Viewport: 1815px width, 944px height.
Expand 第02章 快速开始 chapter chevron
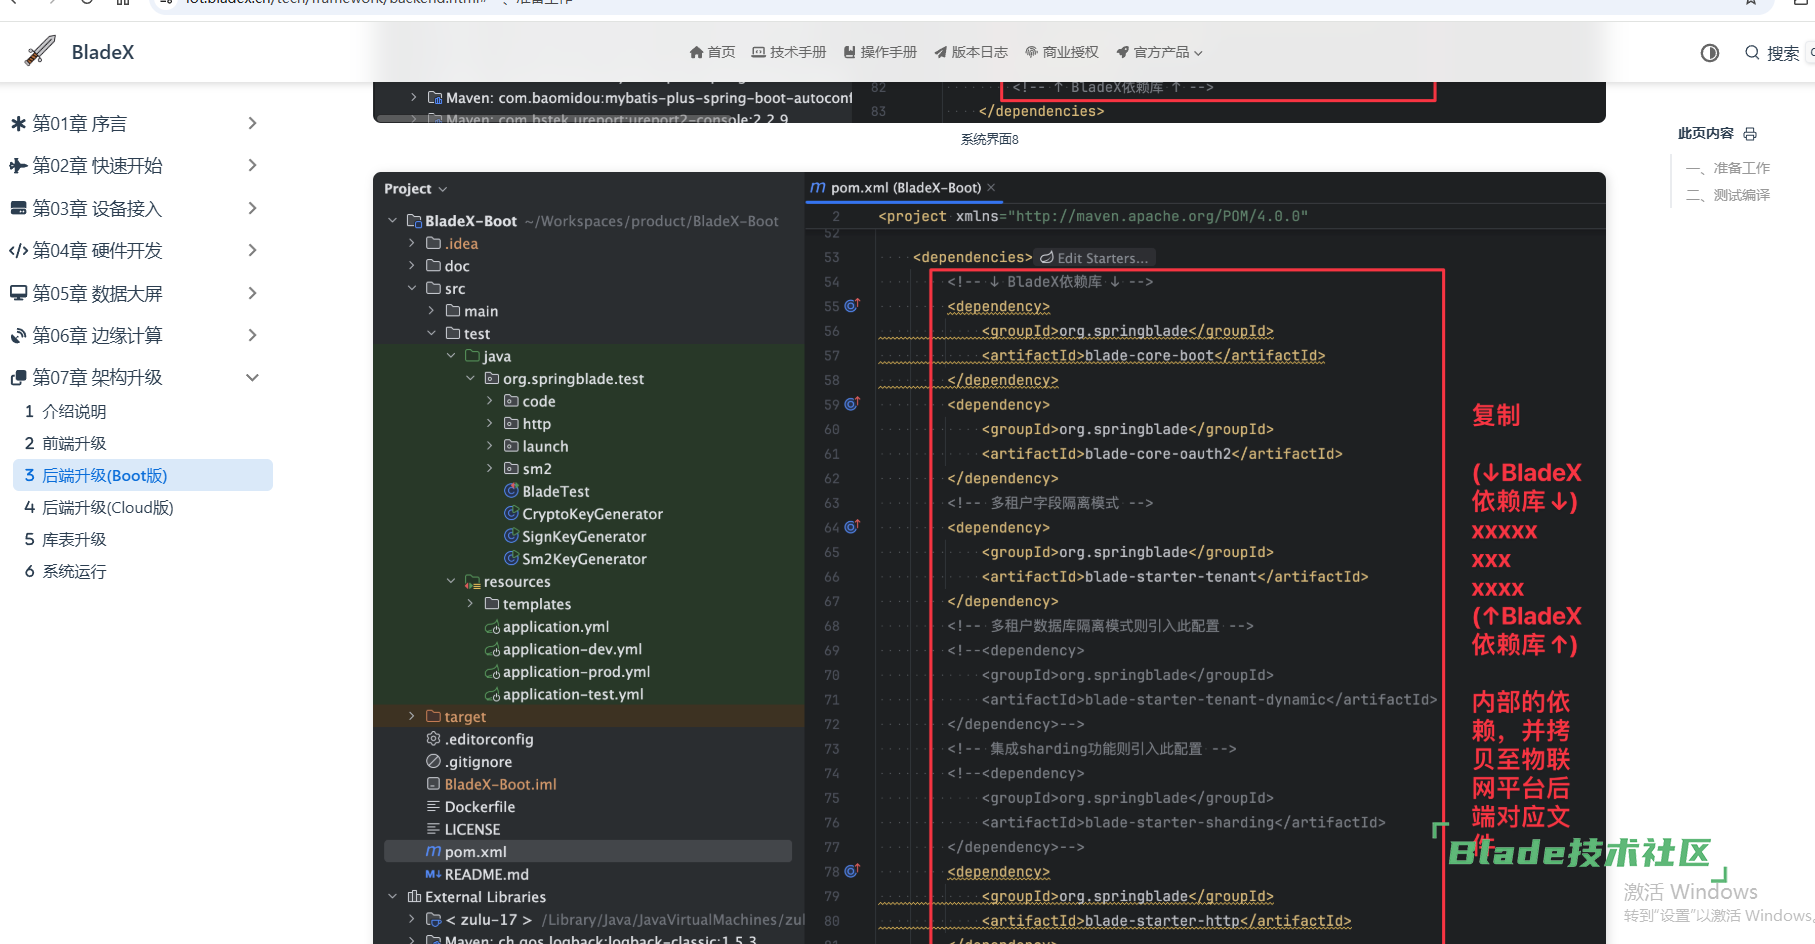252,165
